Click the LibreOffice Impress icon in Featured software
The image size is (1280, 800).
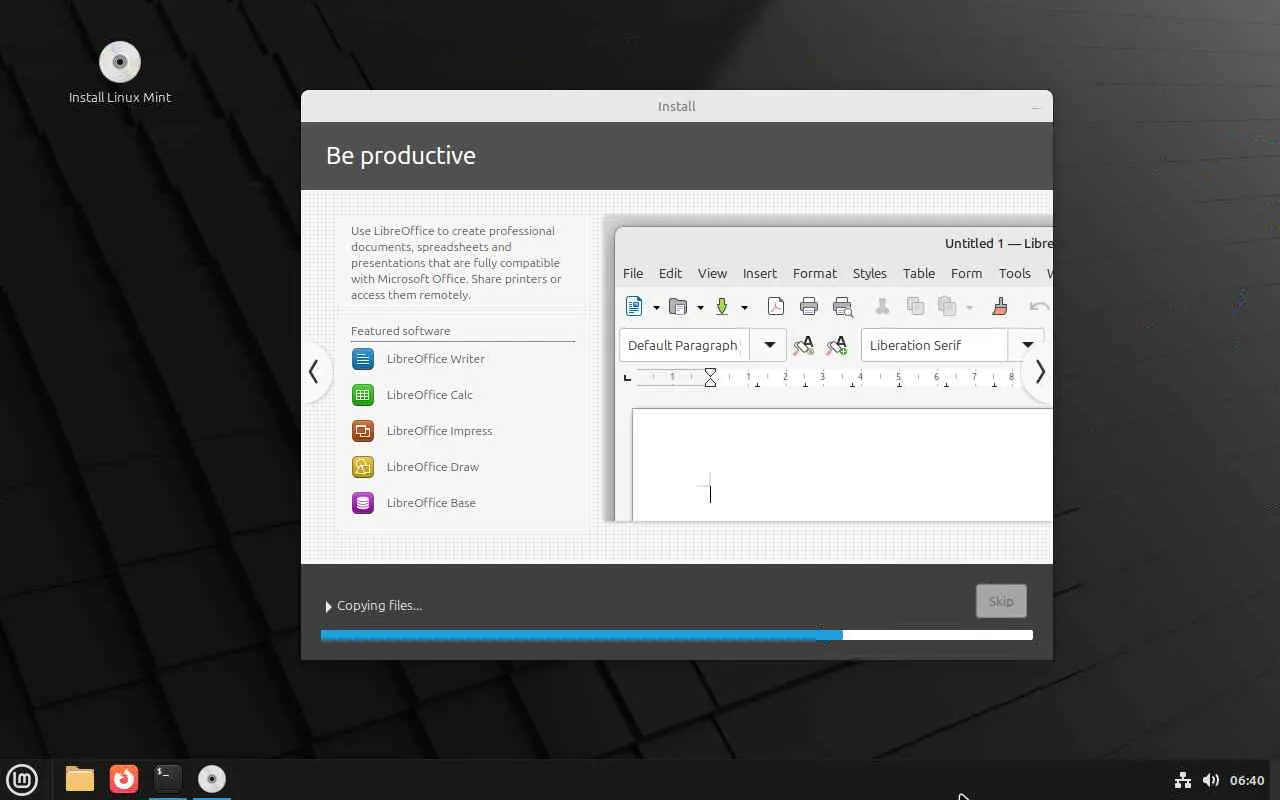(x=363, y=431)
